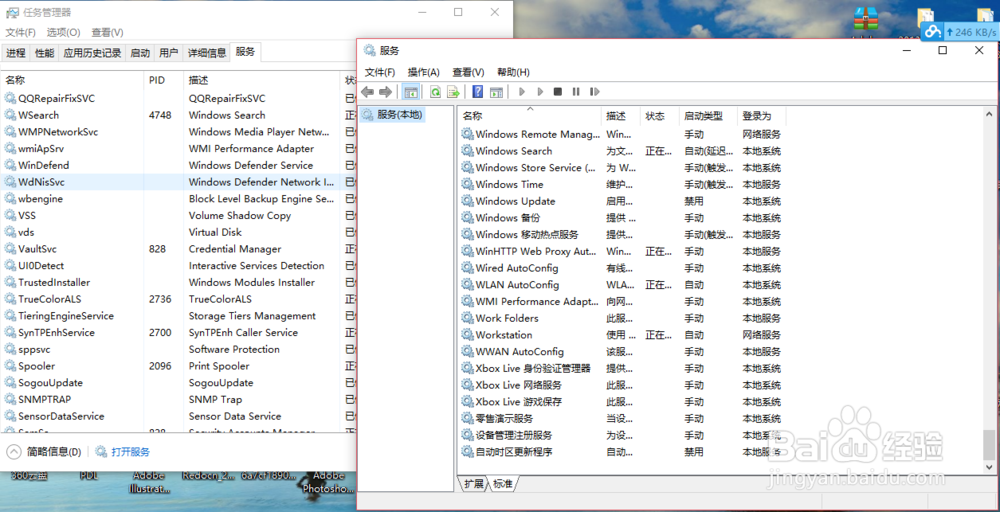Click gear icon beside WinDefend in Task Manager
The height and width of the screenshot is (512, 1000).
pos(10,165)
